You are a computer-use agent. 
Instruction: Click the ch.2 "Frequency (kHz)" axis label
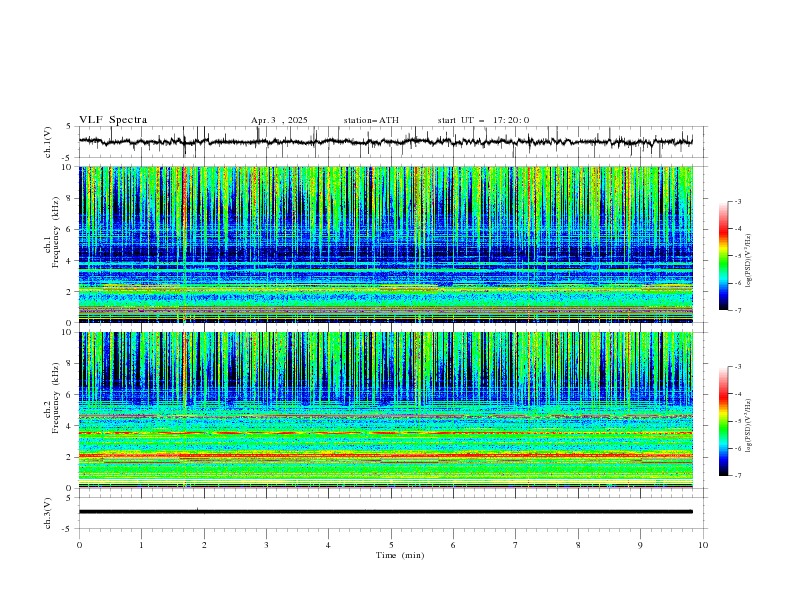[56, 398]
